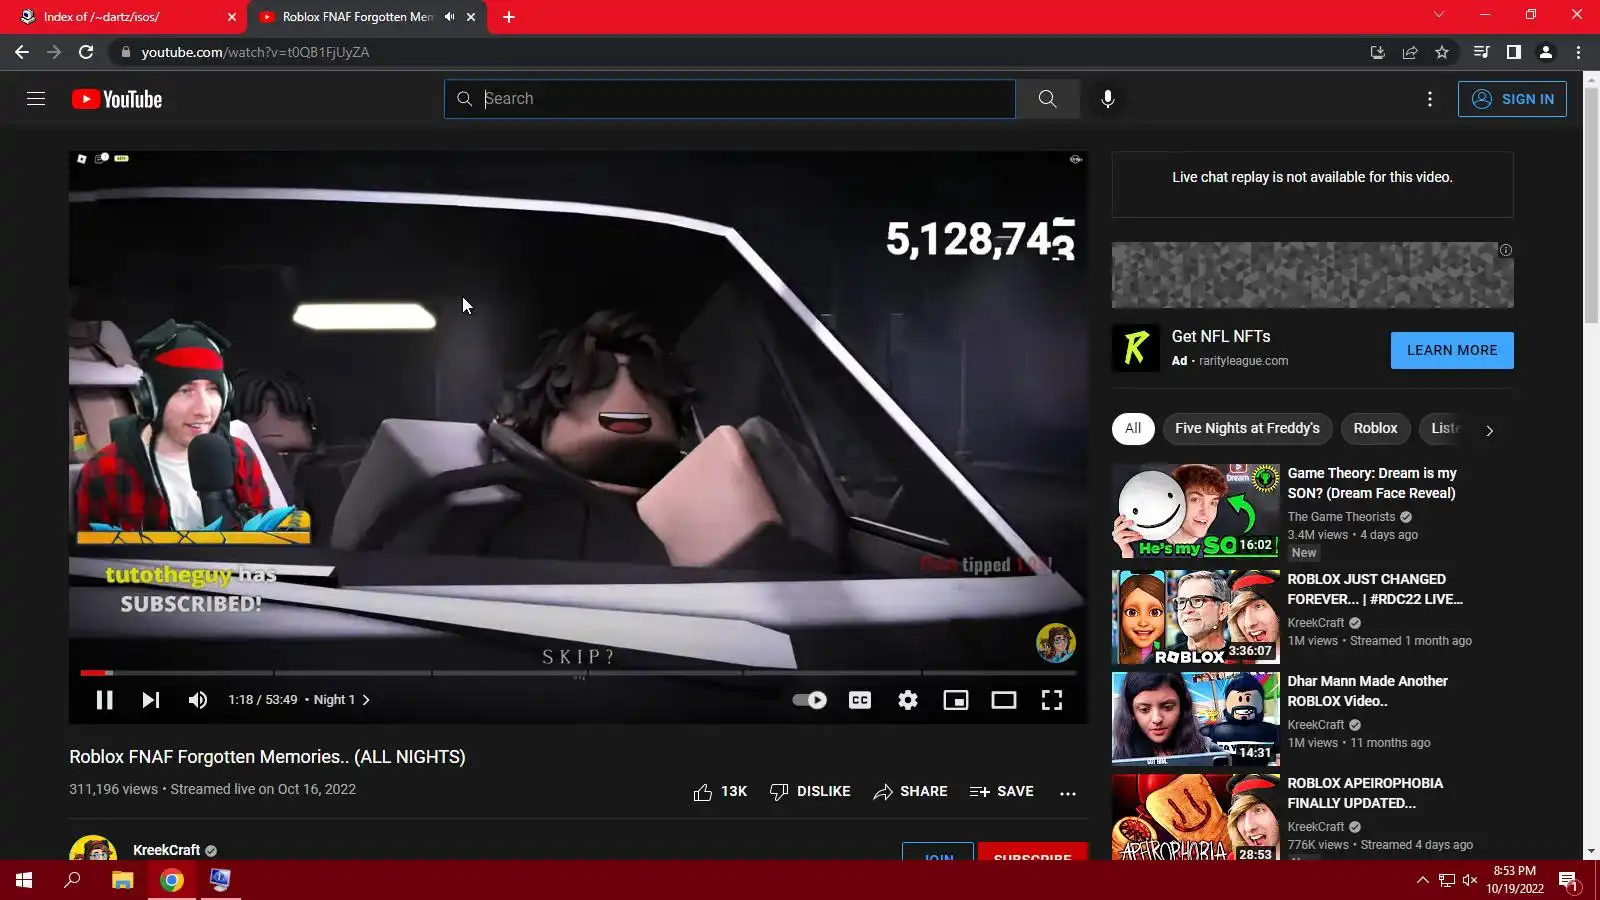Image resolution: width=1600 pixels, height=900 pixels.
Task: Click LEARN MORE on the NFL NFTs ad
Action: pos(1452,350)
